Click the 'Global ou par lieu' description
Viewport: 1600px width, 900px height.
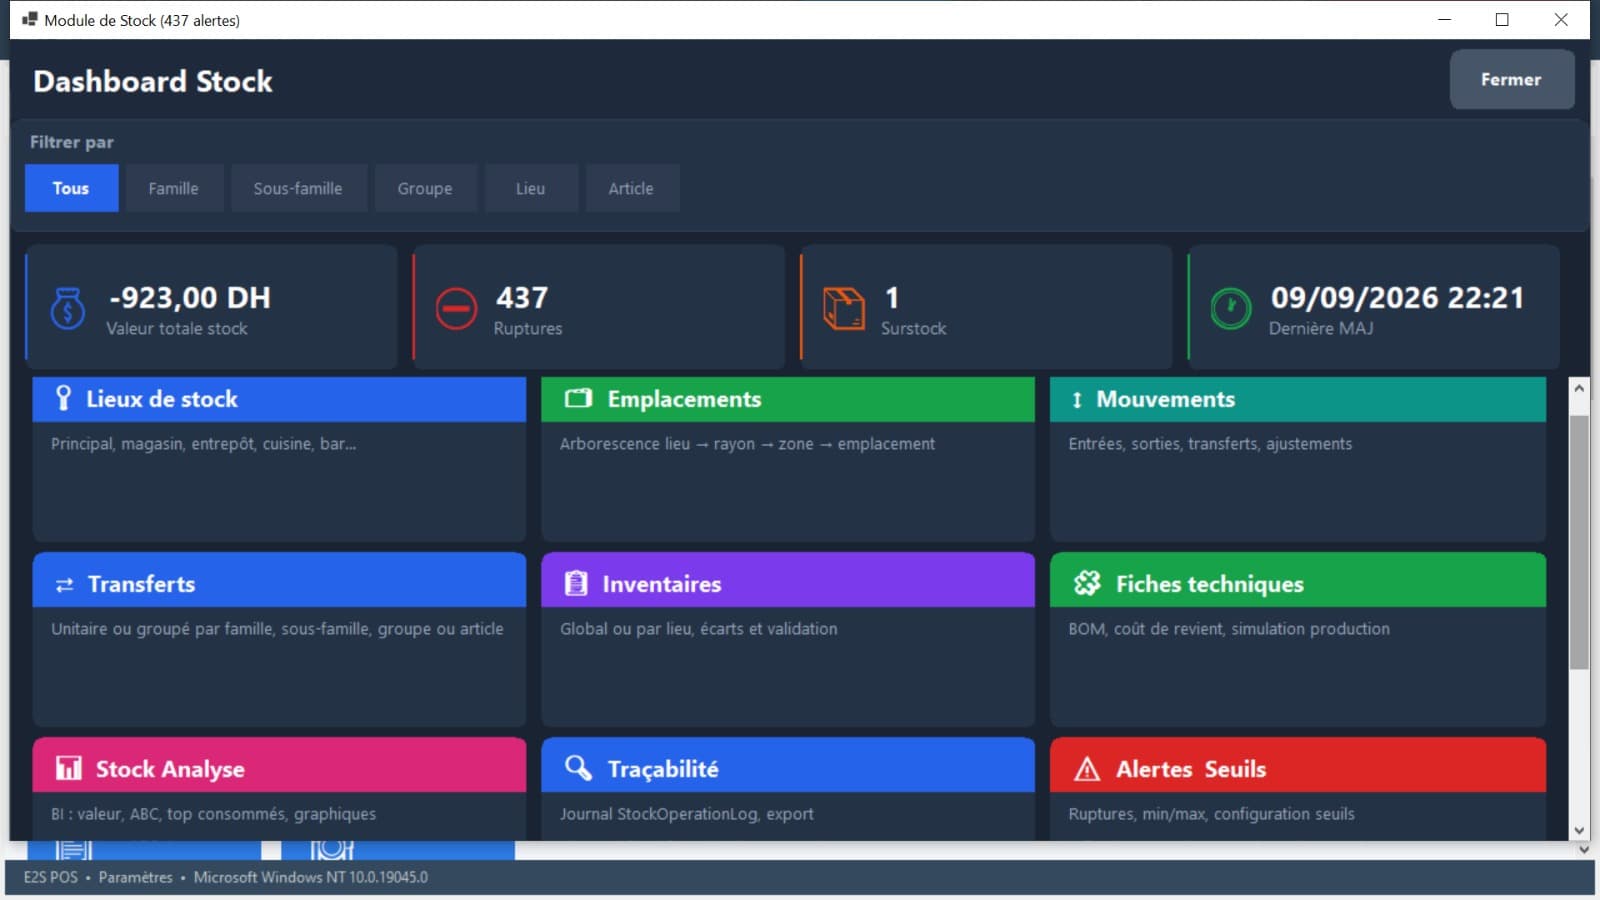pyautogui.click(x=698, y=629)
